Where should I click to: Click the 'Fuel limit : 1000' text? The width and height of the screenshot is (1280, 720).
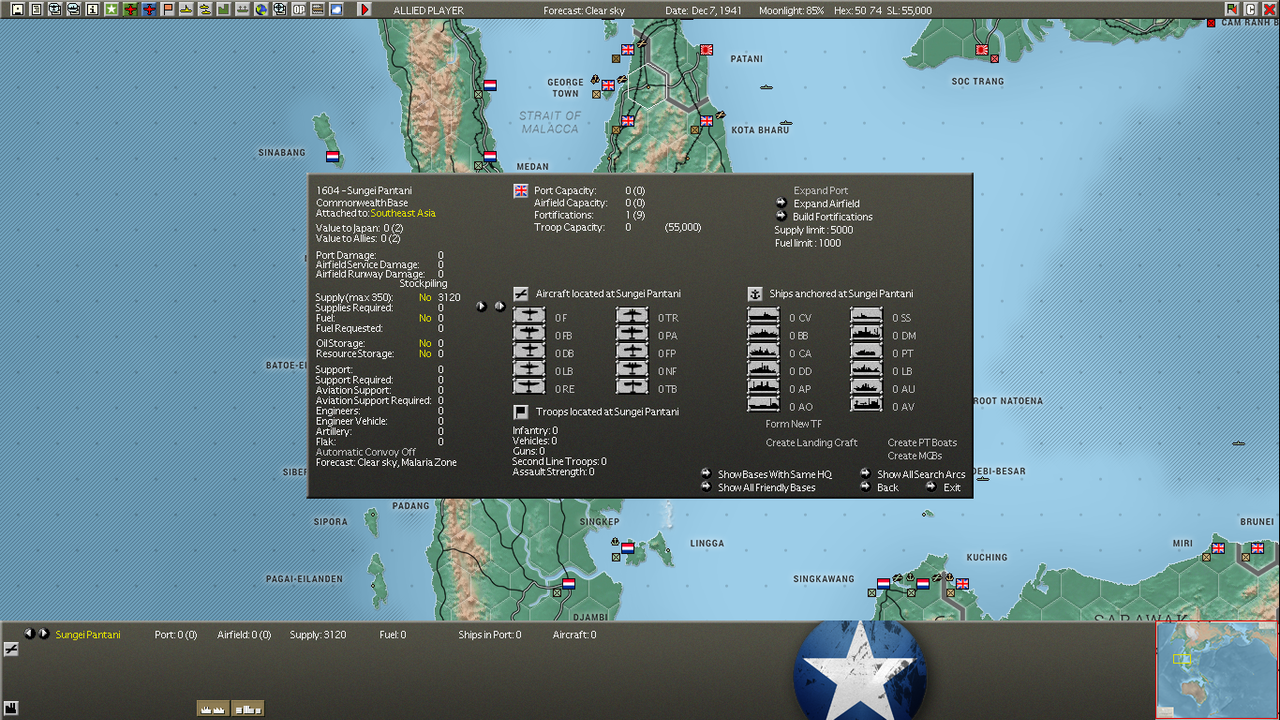(808, 243)
